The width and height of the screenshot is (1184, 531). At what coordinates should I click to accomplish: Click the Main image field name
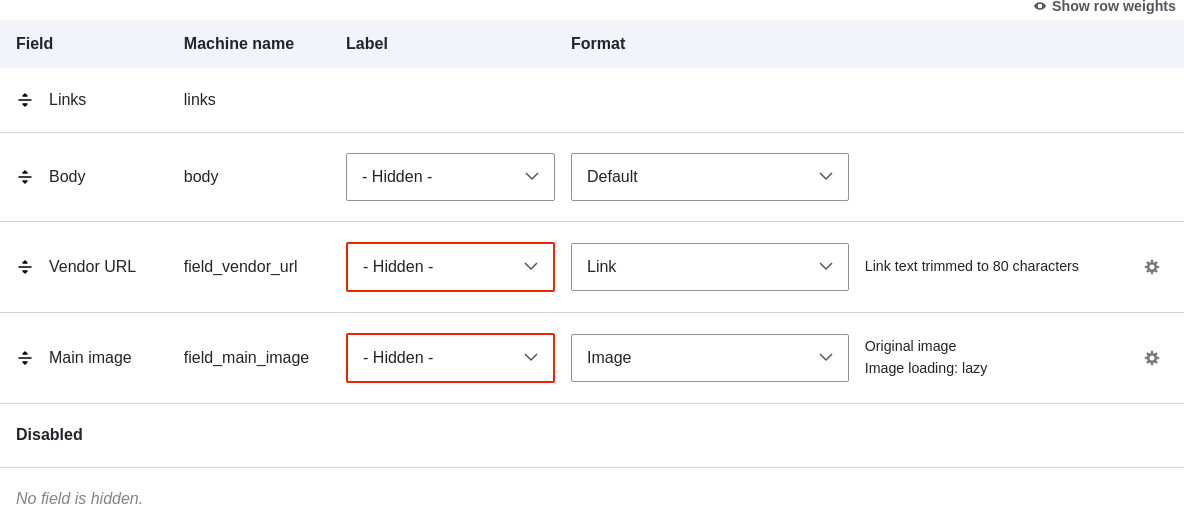point(90,358)
